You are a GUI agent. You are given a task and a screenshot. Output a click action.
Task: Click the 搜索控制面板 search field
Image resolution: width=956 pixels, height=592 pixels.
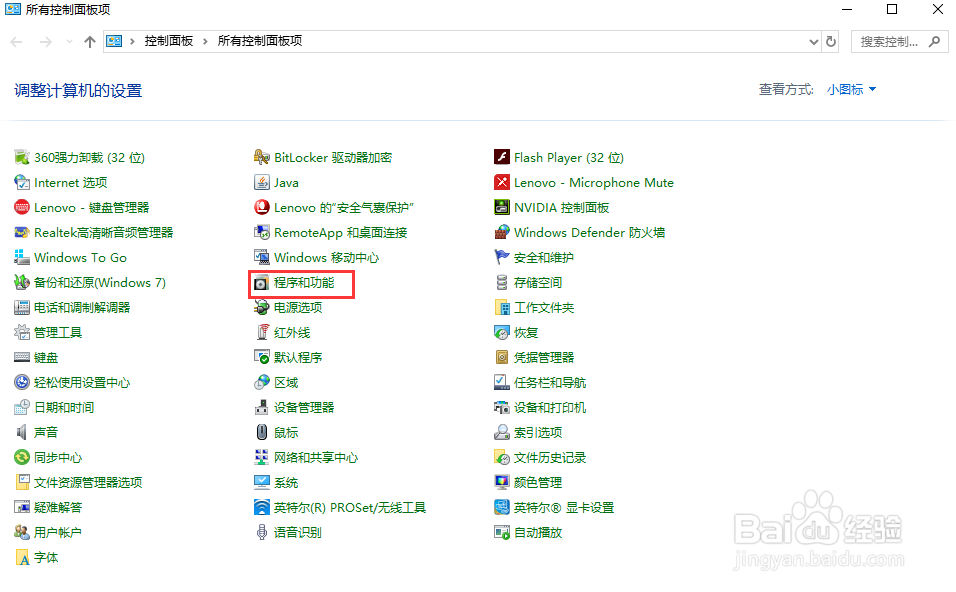(x=900, y=41)
